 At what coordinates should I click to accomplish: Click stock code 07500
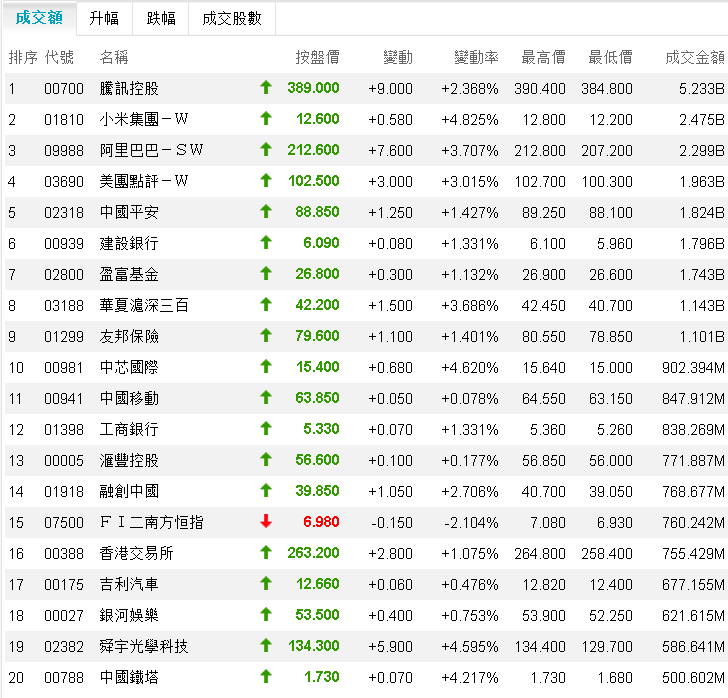(x=64, y=522)
